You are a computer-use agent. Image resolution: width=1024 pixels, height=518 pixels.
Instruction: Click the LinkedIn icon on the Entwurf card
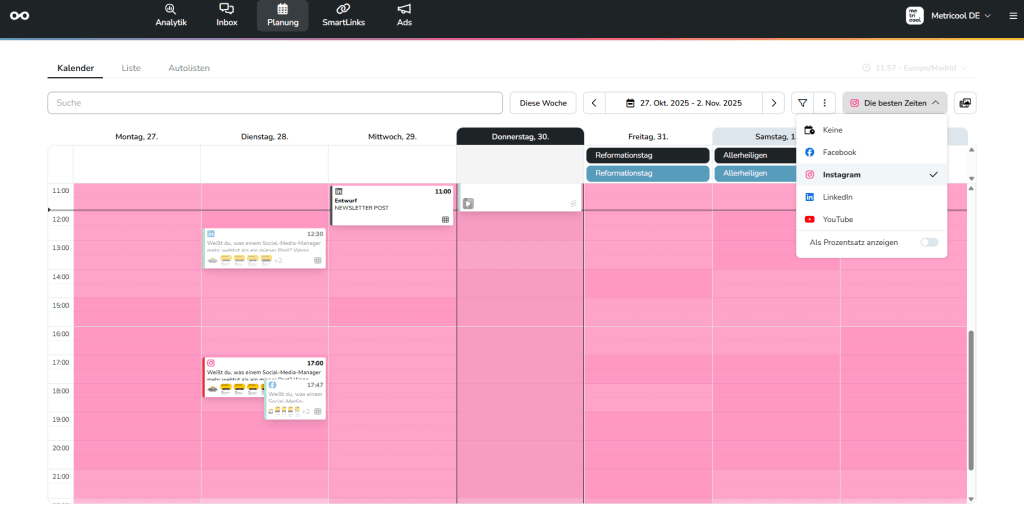pos(339,191)
